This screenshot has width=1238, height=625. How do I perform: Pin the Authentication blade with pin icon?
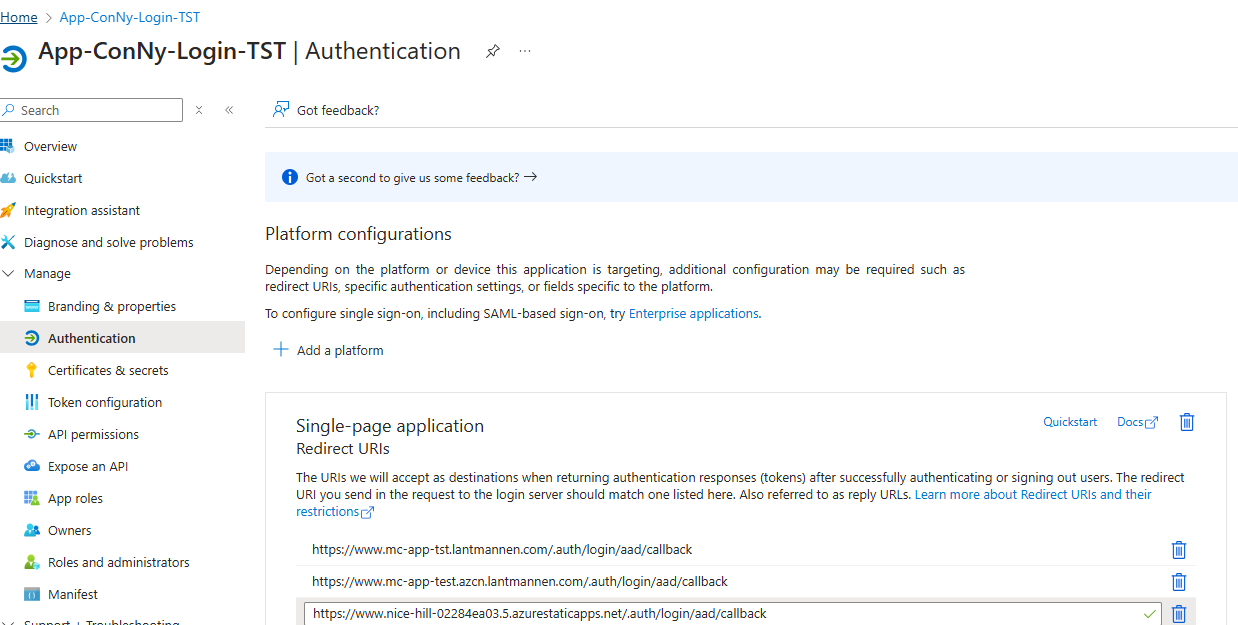coord(492,51)
